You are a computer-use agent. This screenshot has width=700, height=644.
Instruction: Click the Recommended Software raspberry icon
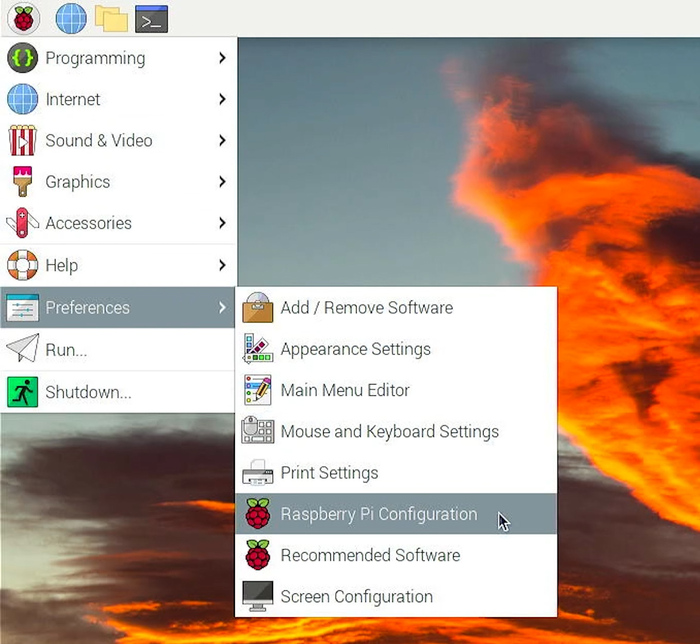(x=258, y=555)
